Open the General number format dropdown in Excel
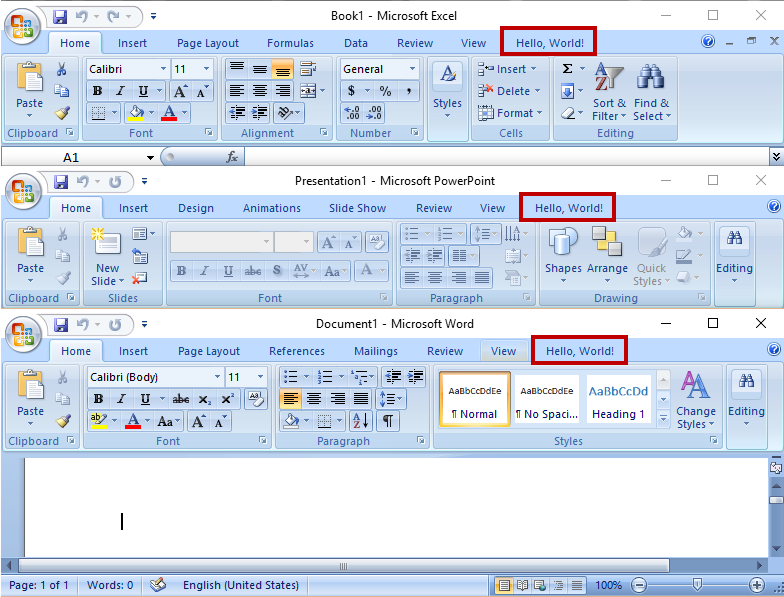Image resolution: width=784 pixels, height=597 pixels. click(412, 69)
